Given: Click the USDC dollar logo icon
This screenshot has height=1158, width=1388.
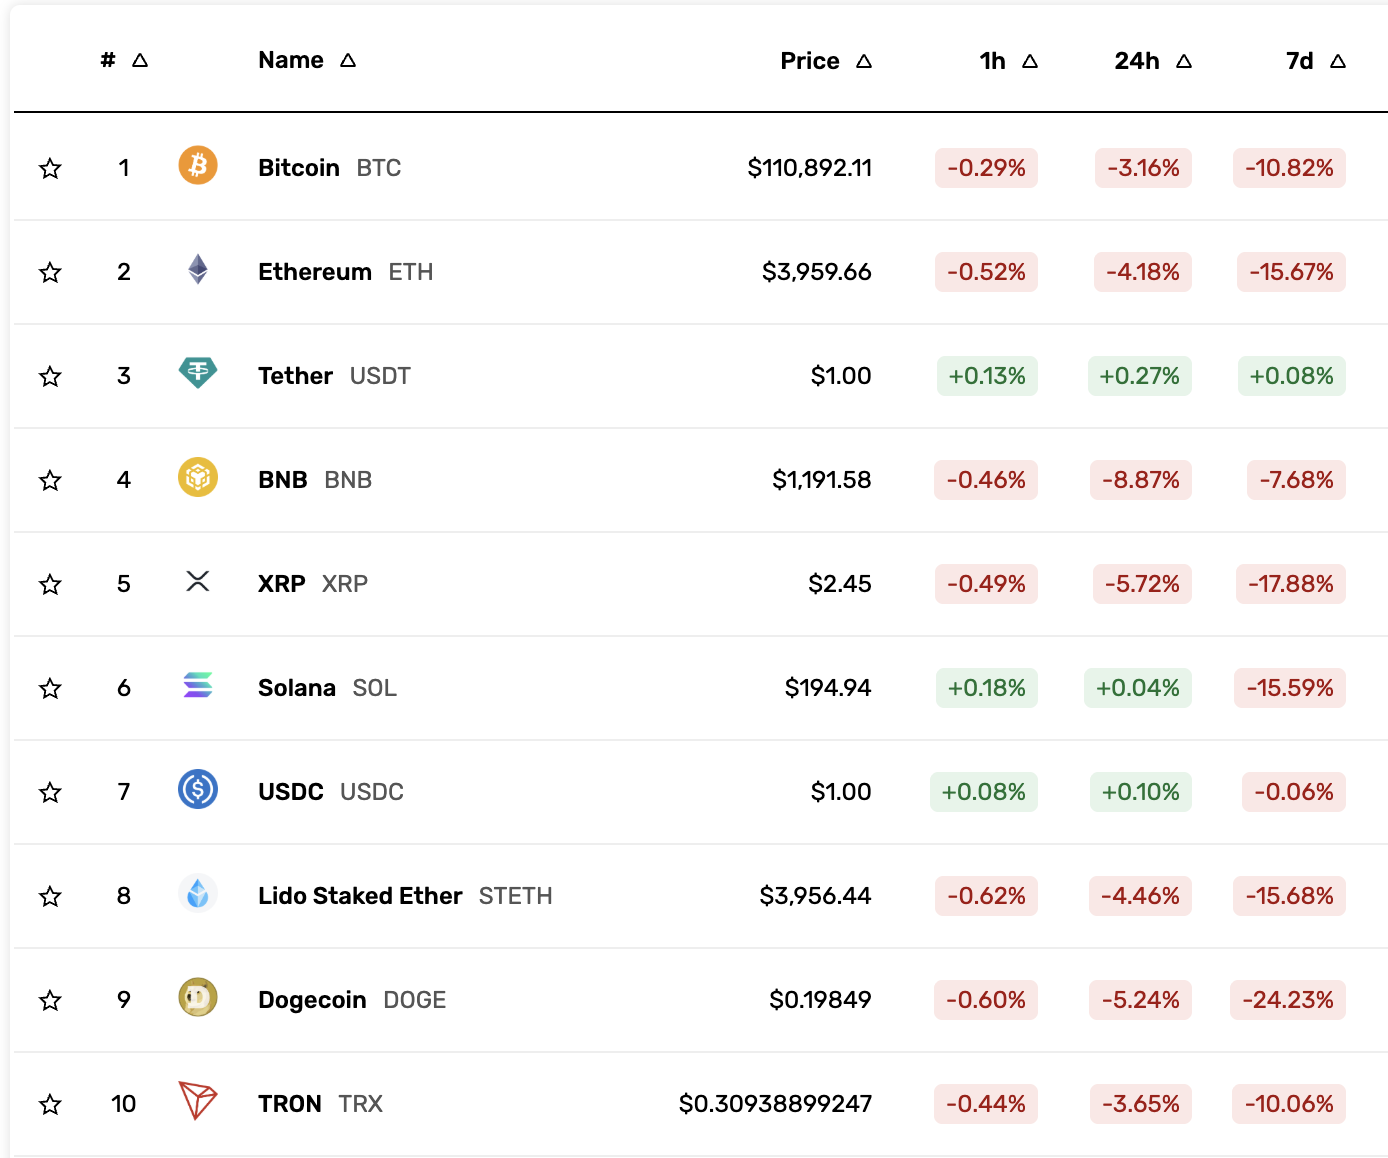Looking at the screenshot, I should 197,791.
